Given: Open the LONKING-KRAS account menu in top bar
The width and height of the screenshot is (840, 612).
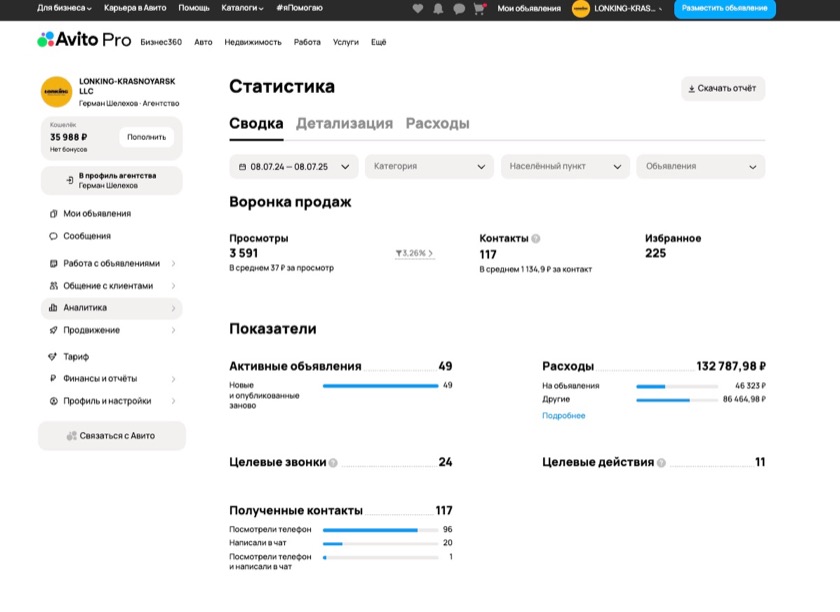Looking at the screenshot, I should (617, 9).
